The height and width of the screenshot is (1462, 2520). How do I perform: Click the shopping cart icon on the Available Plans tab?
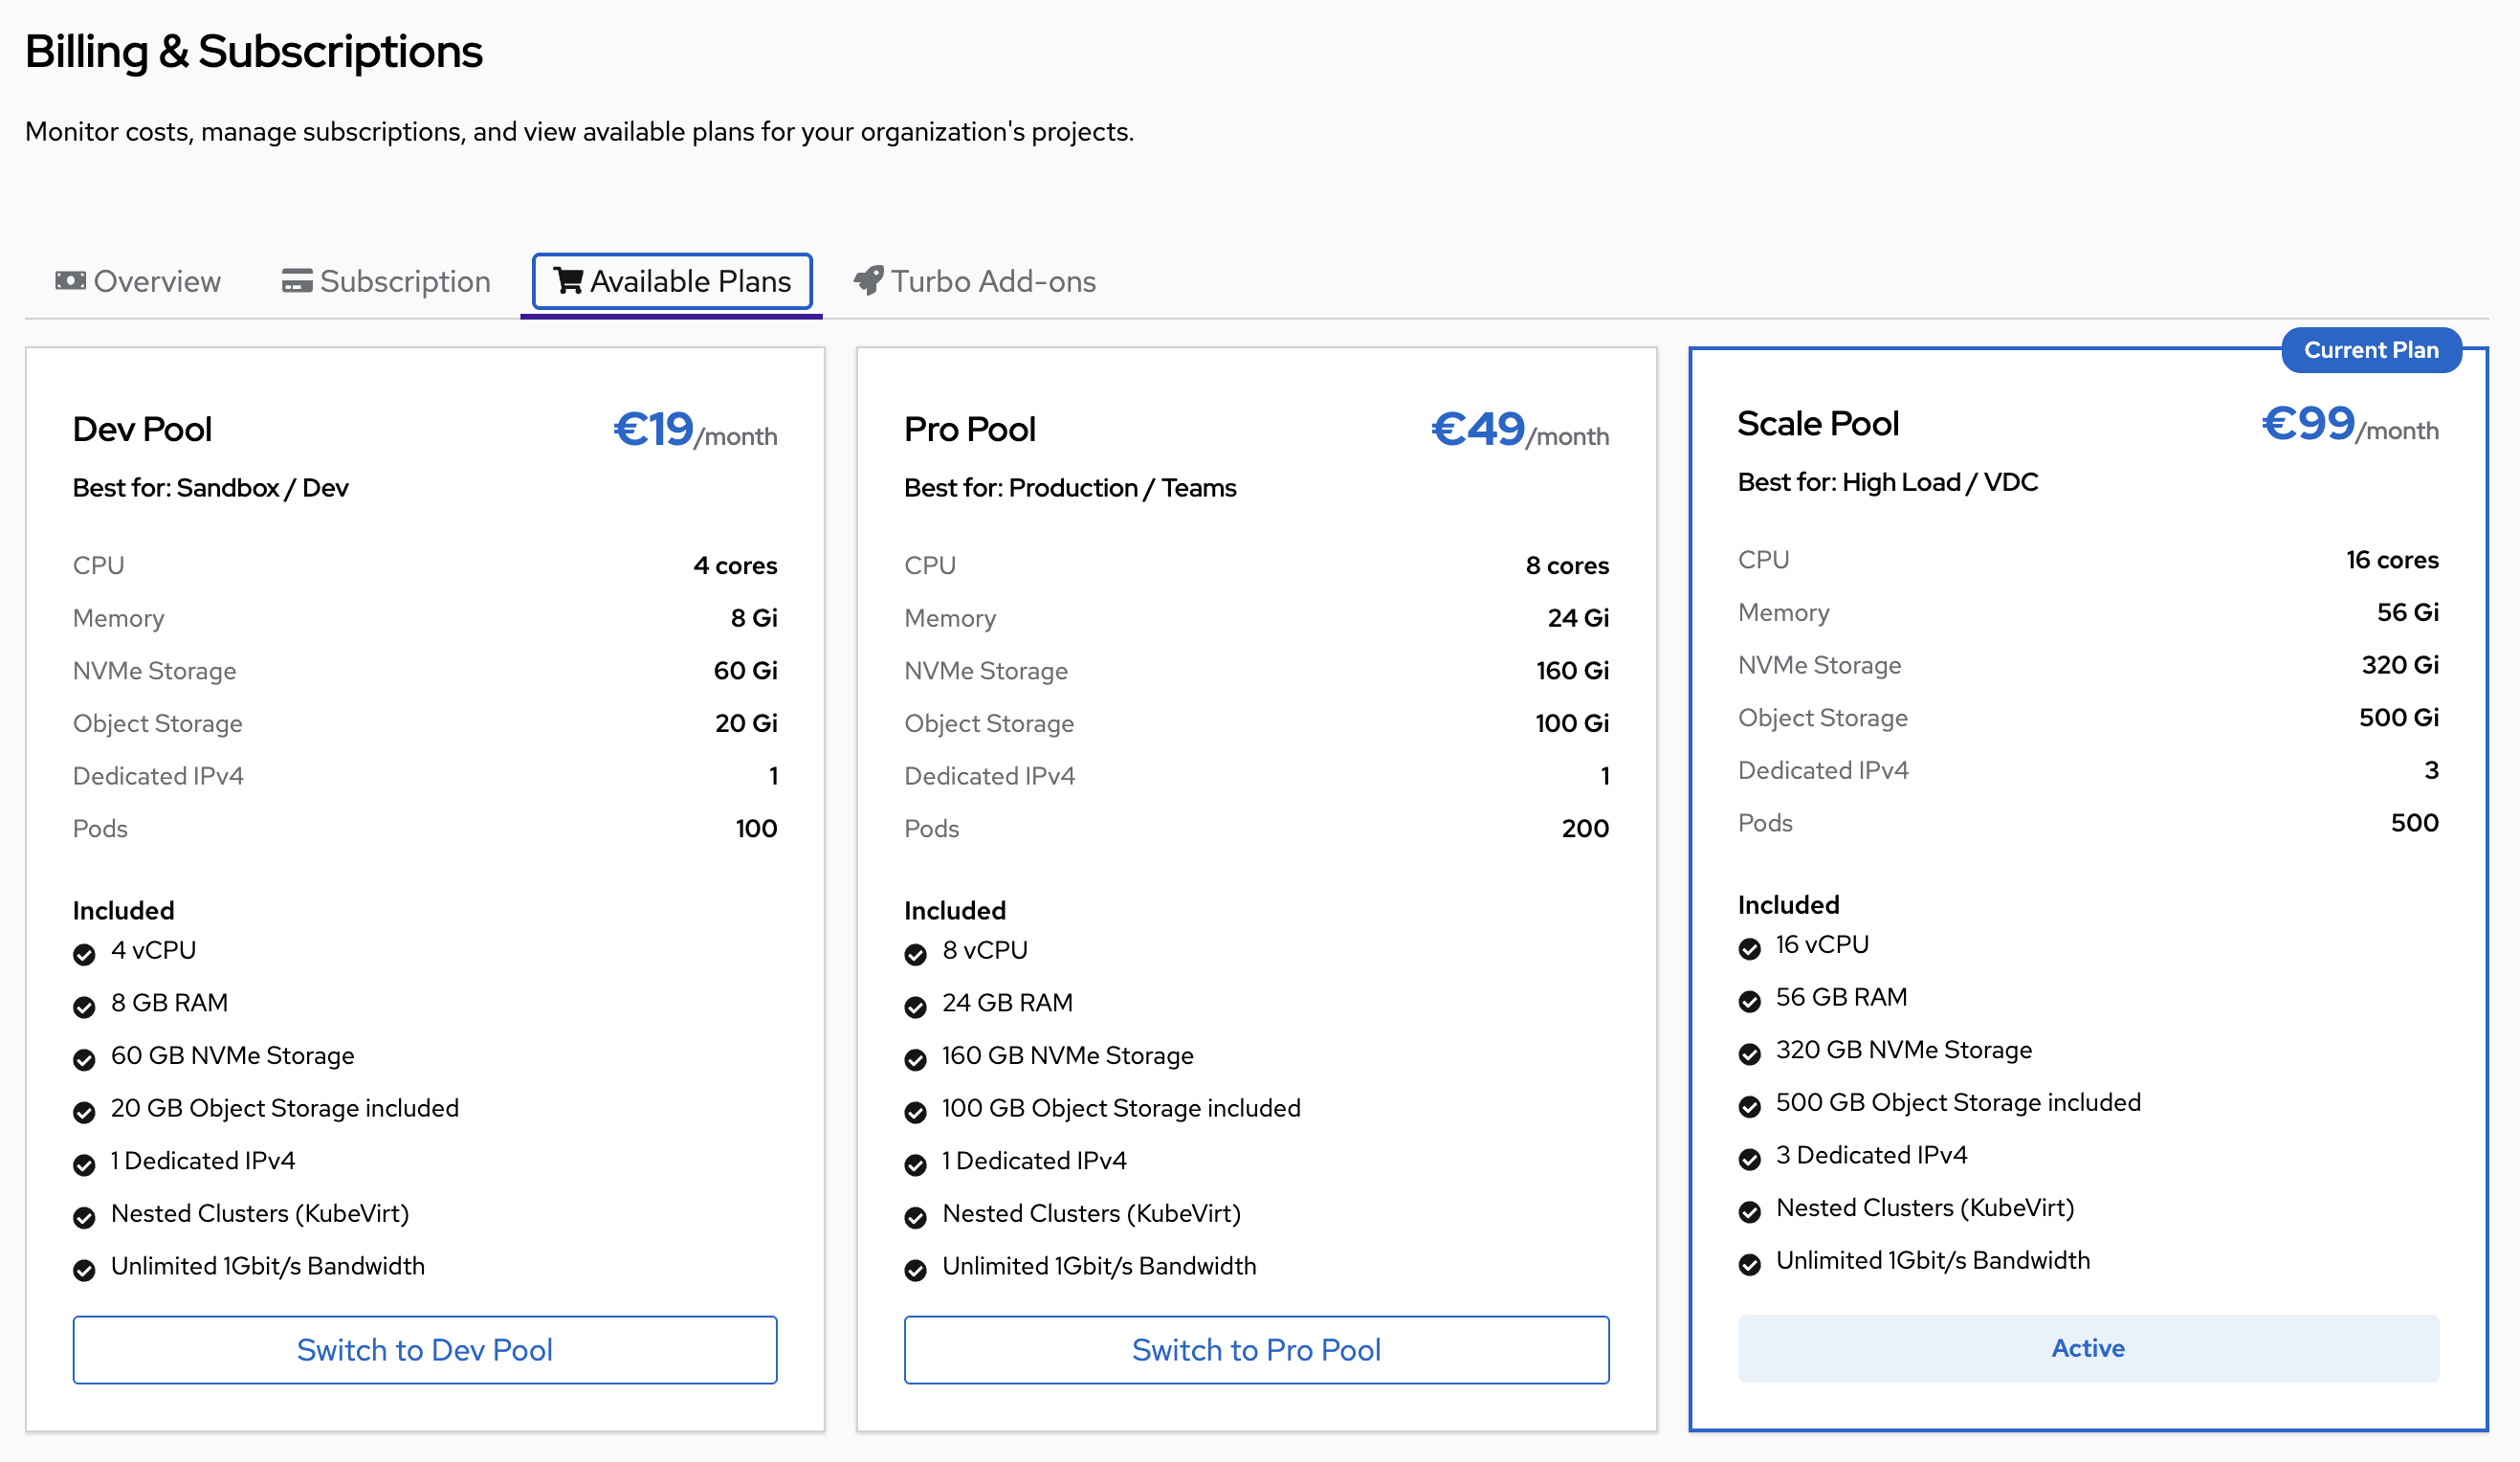click(568, 281)
